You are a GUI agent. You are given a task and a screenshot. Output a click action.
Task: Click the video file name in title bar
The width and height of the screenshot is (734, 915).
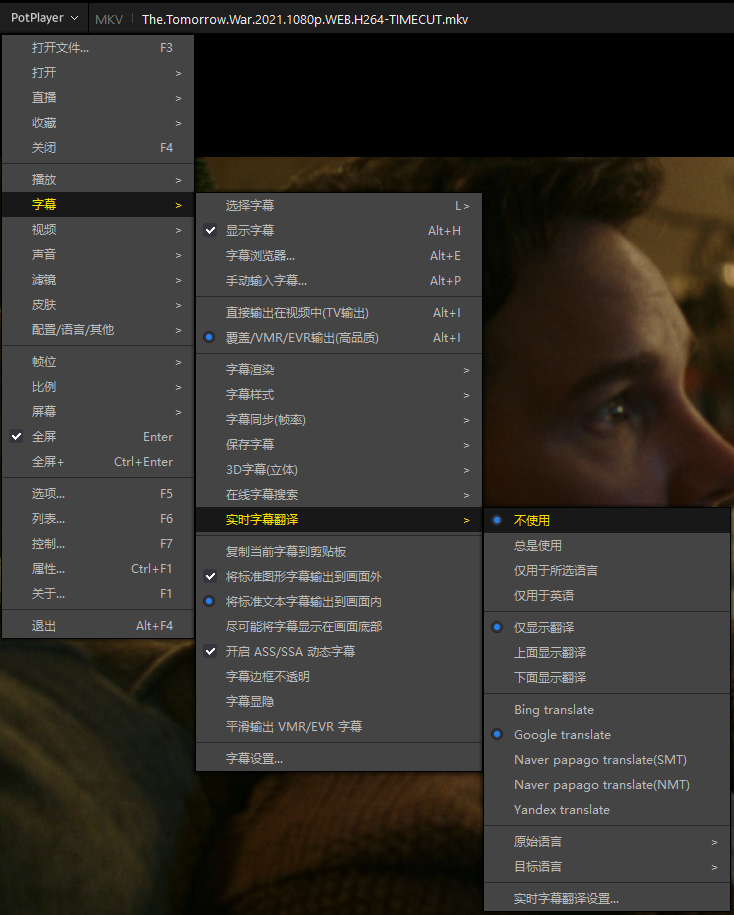click(x=304, y=19)
